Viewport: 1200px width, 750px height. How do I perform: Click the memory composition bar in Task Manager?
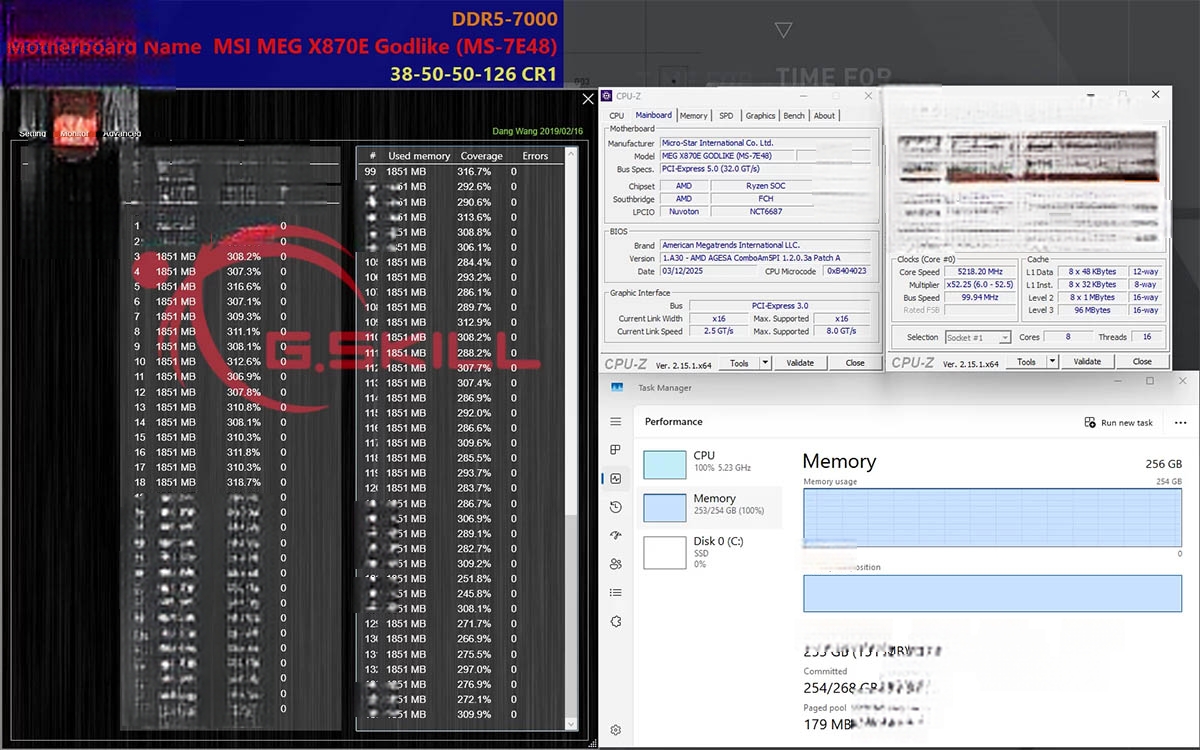tap(993, 593)
